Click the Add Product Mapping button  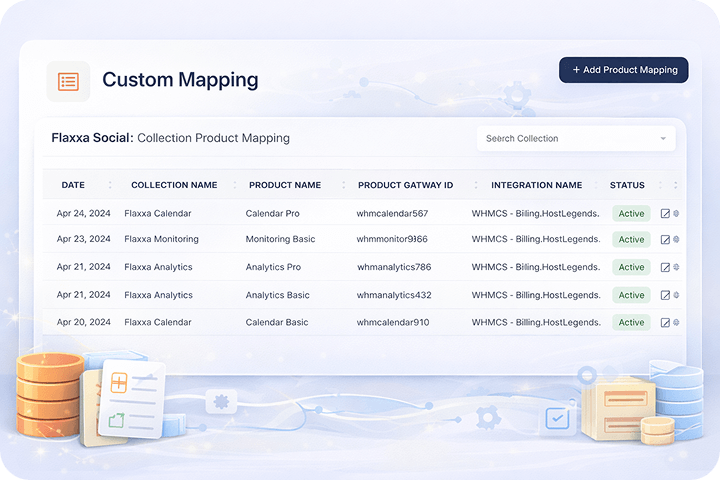(x=624, y=70)
